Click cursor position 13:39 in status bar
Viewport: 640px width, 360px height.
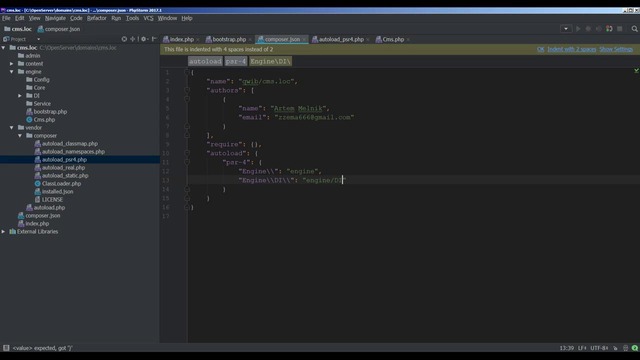pyautogui.click(x=567, y=348)
